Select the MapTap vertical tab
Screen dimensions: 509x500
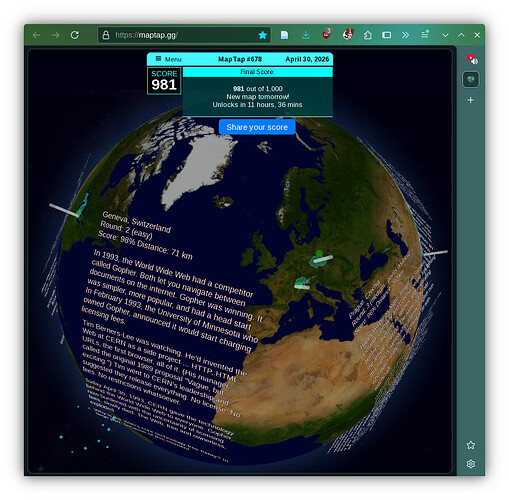(x=471, y=80)
